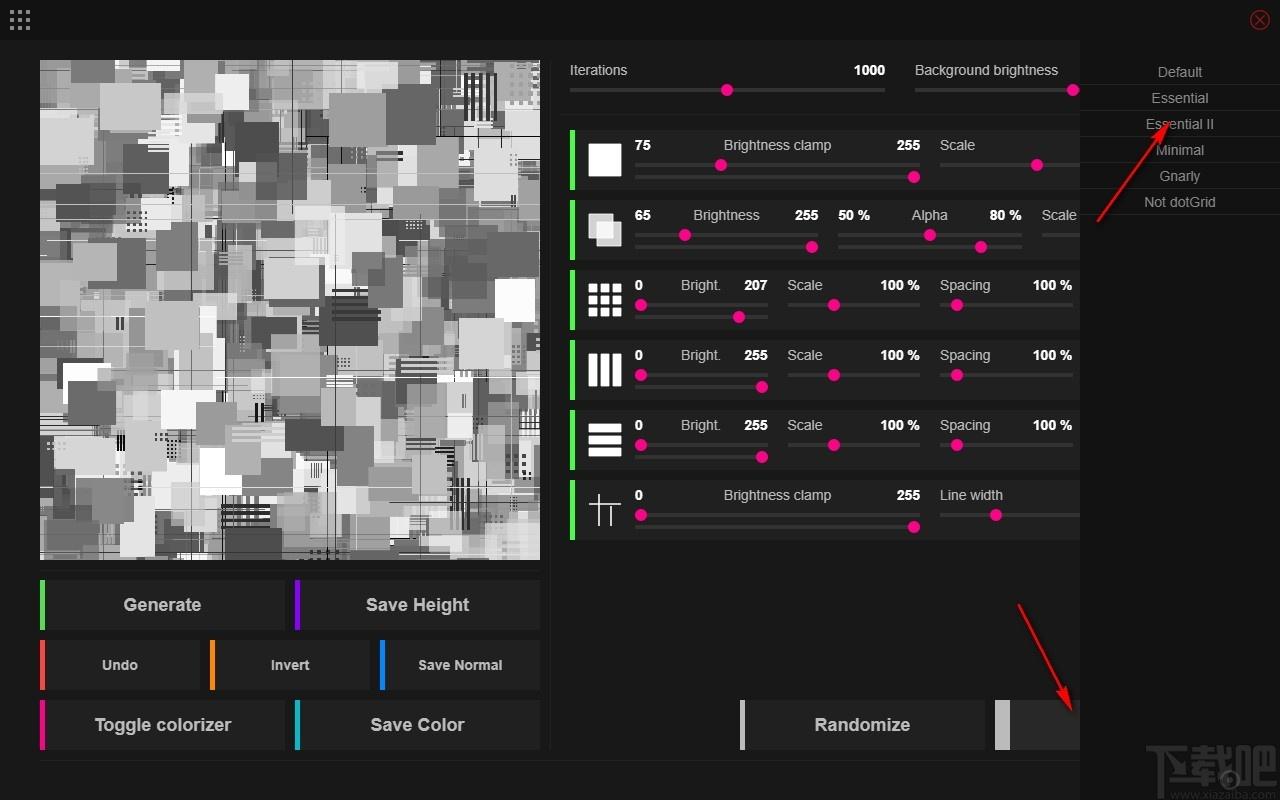This screenshot has height=800, width=1280.
Task: Click the Generate button
Action: [x=162, y=605]
